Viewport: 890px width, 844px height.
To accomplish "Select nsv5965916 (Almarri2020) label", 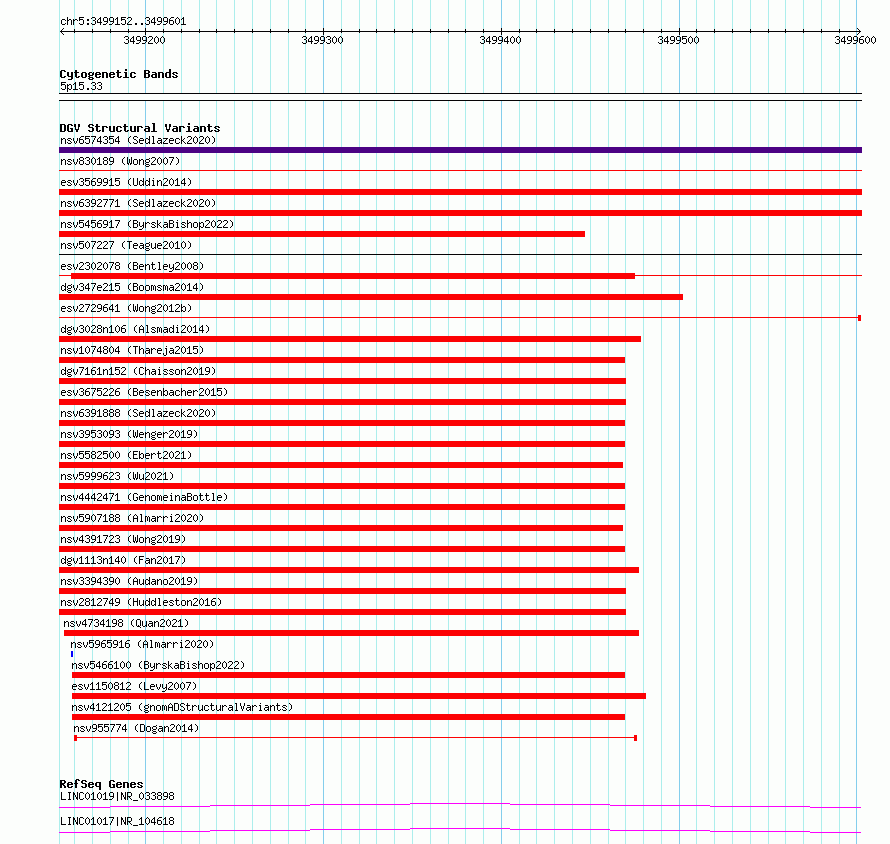I will (x=142, y=644).
